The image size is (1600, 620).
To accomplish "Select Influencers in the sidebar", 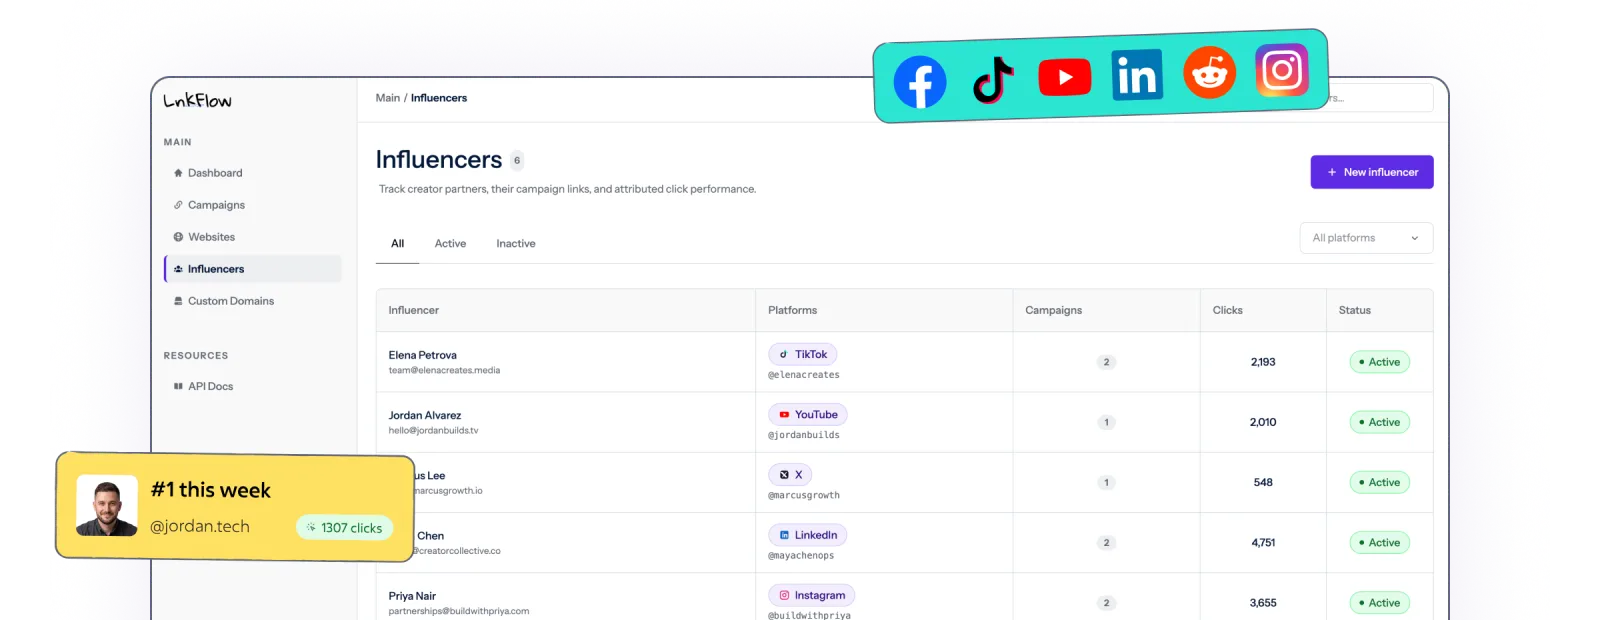I will (253, 269).
